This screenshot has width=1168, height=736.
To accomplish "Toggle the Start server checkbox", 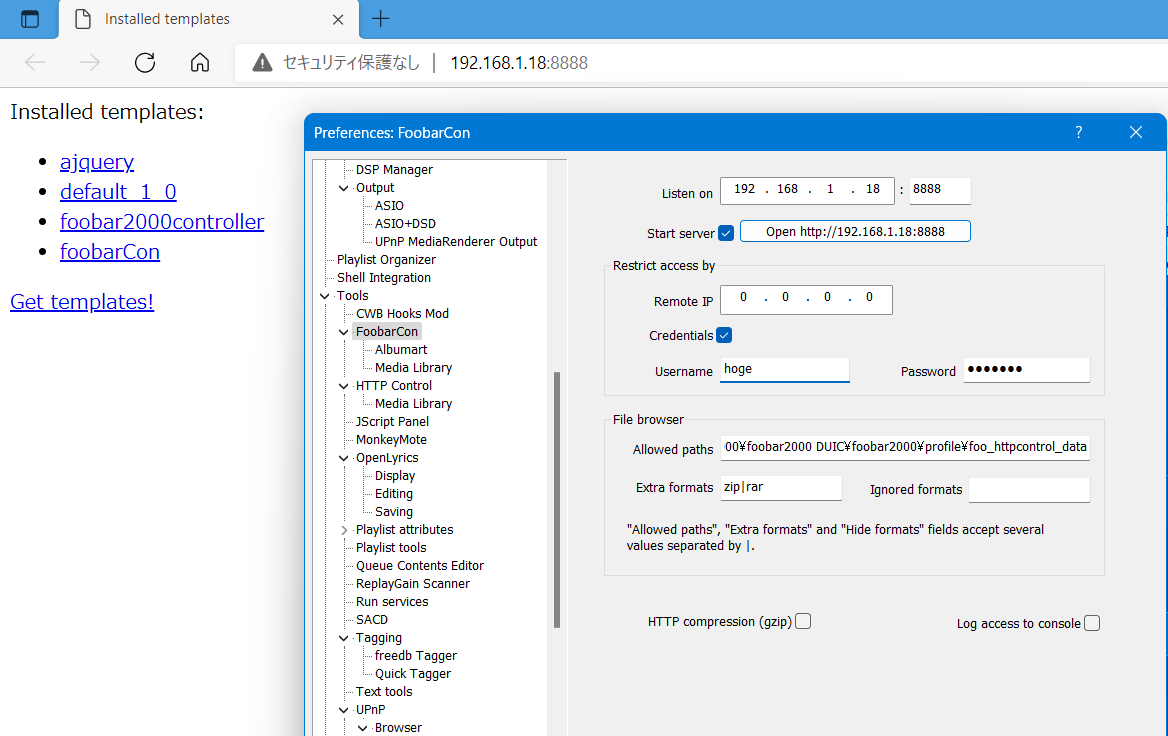I will 726,233.
